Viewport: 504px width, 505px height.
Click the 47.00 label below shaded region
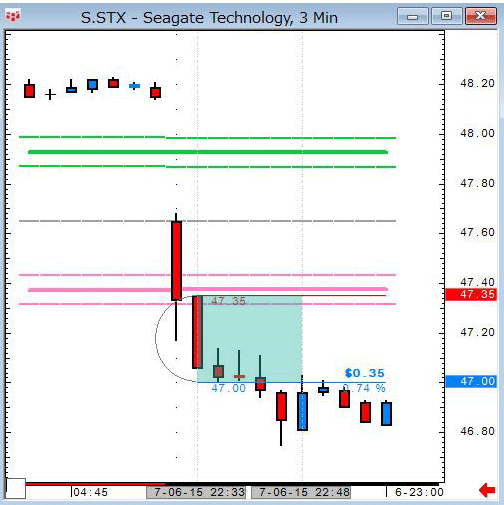click(x=229, y=388)
